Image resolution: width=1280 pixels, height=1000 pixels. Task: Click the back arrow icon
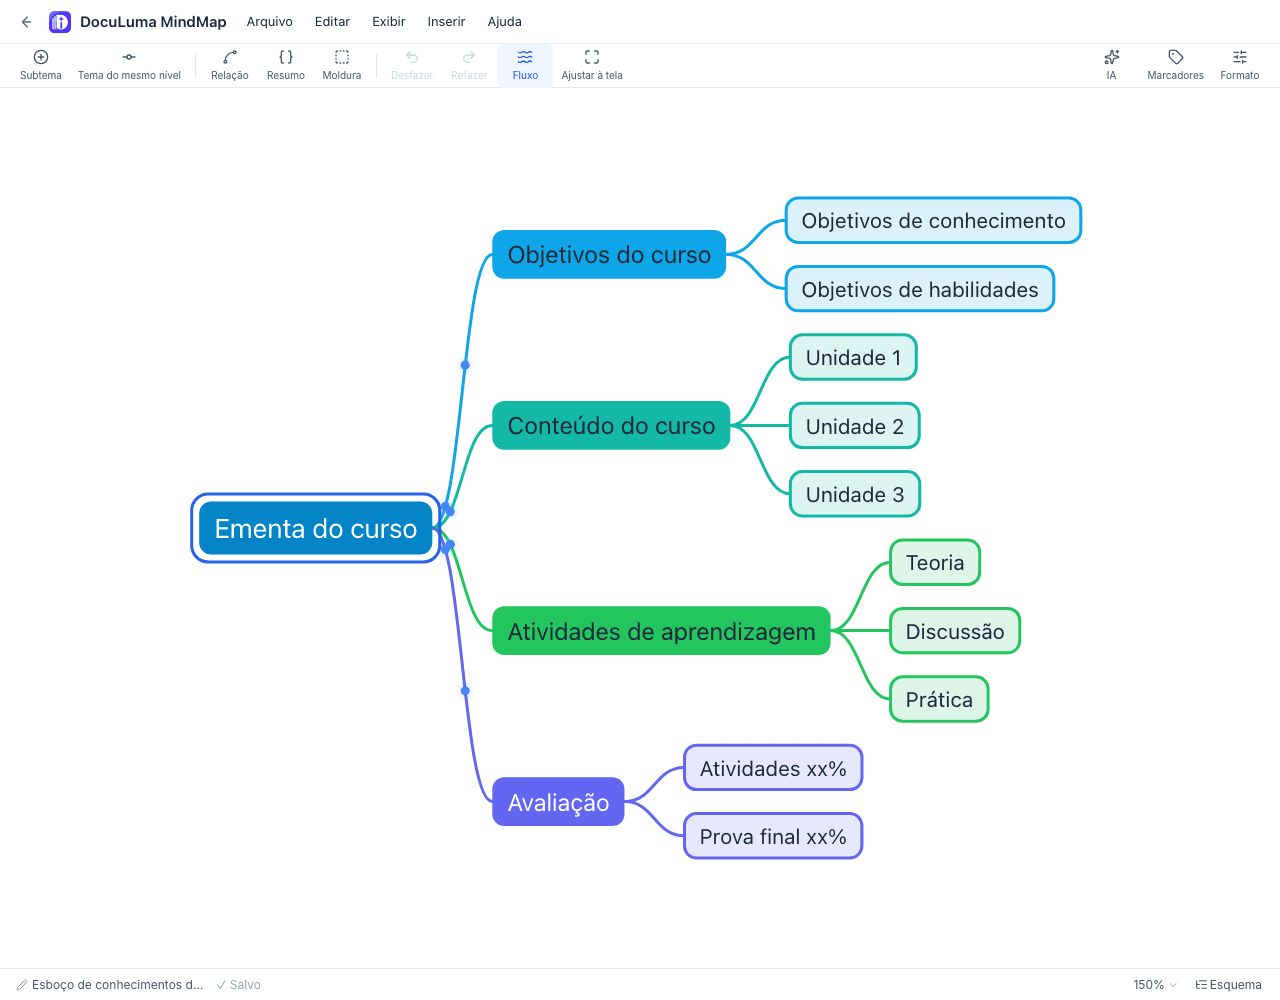[26, 22]
